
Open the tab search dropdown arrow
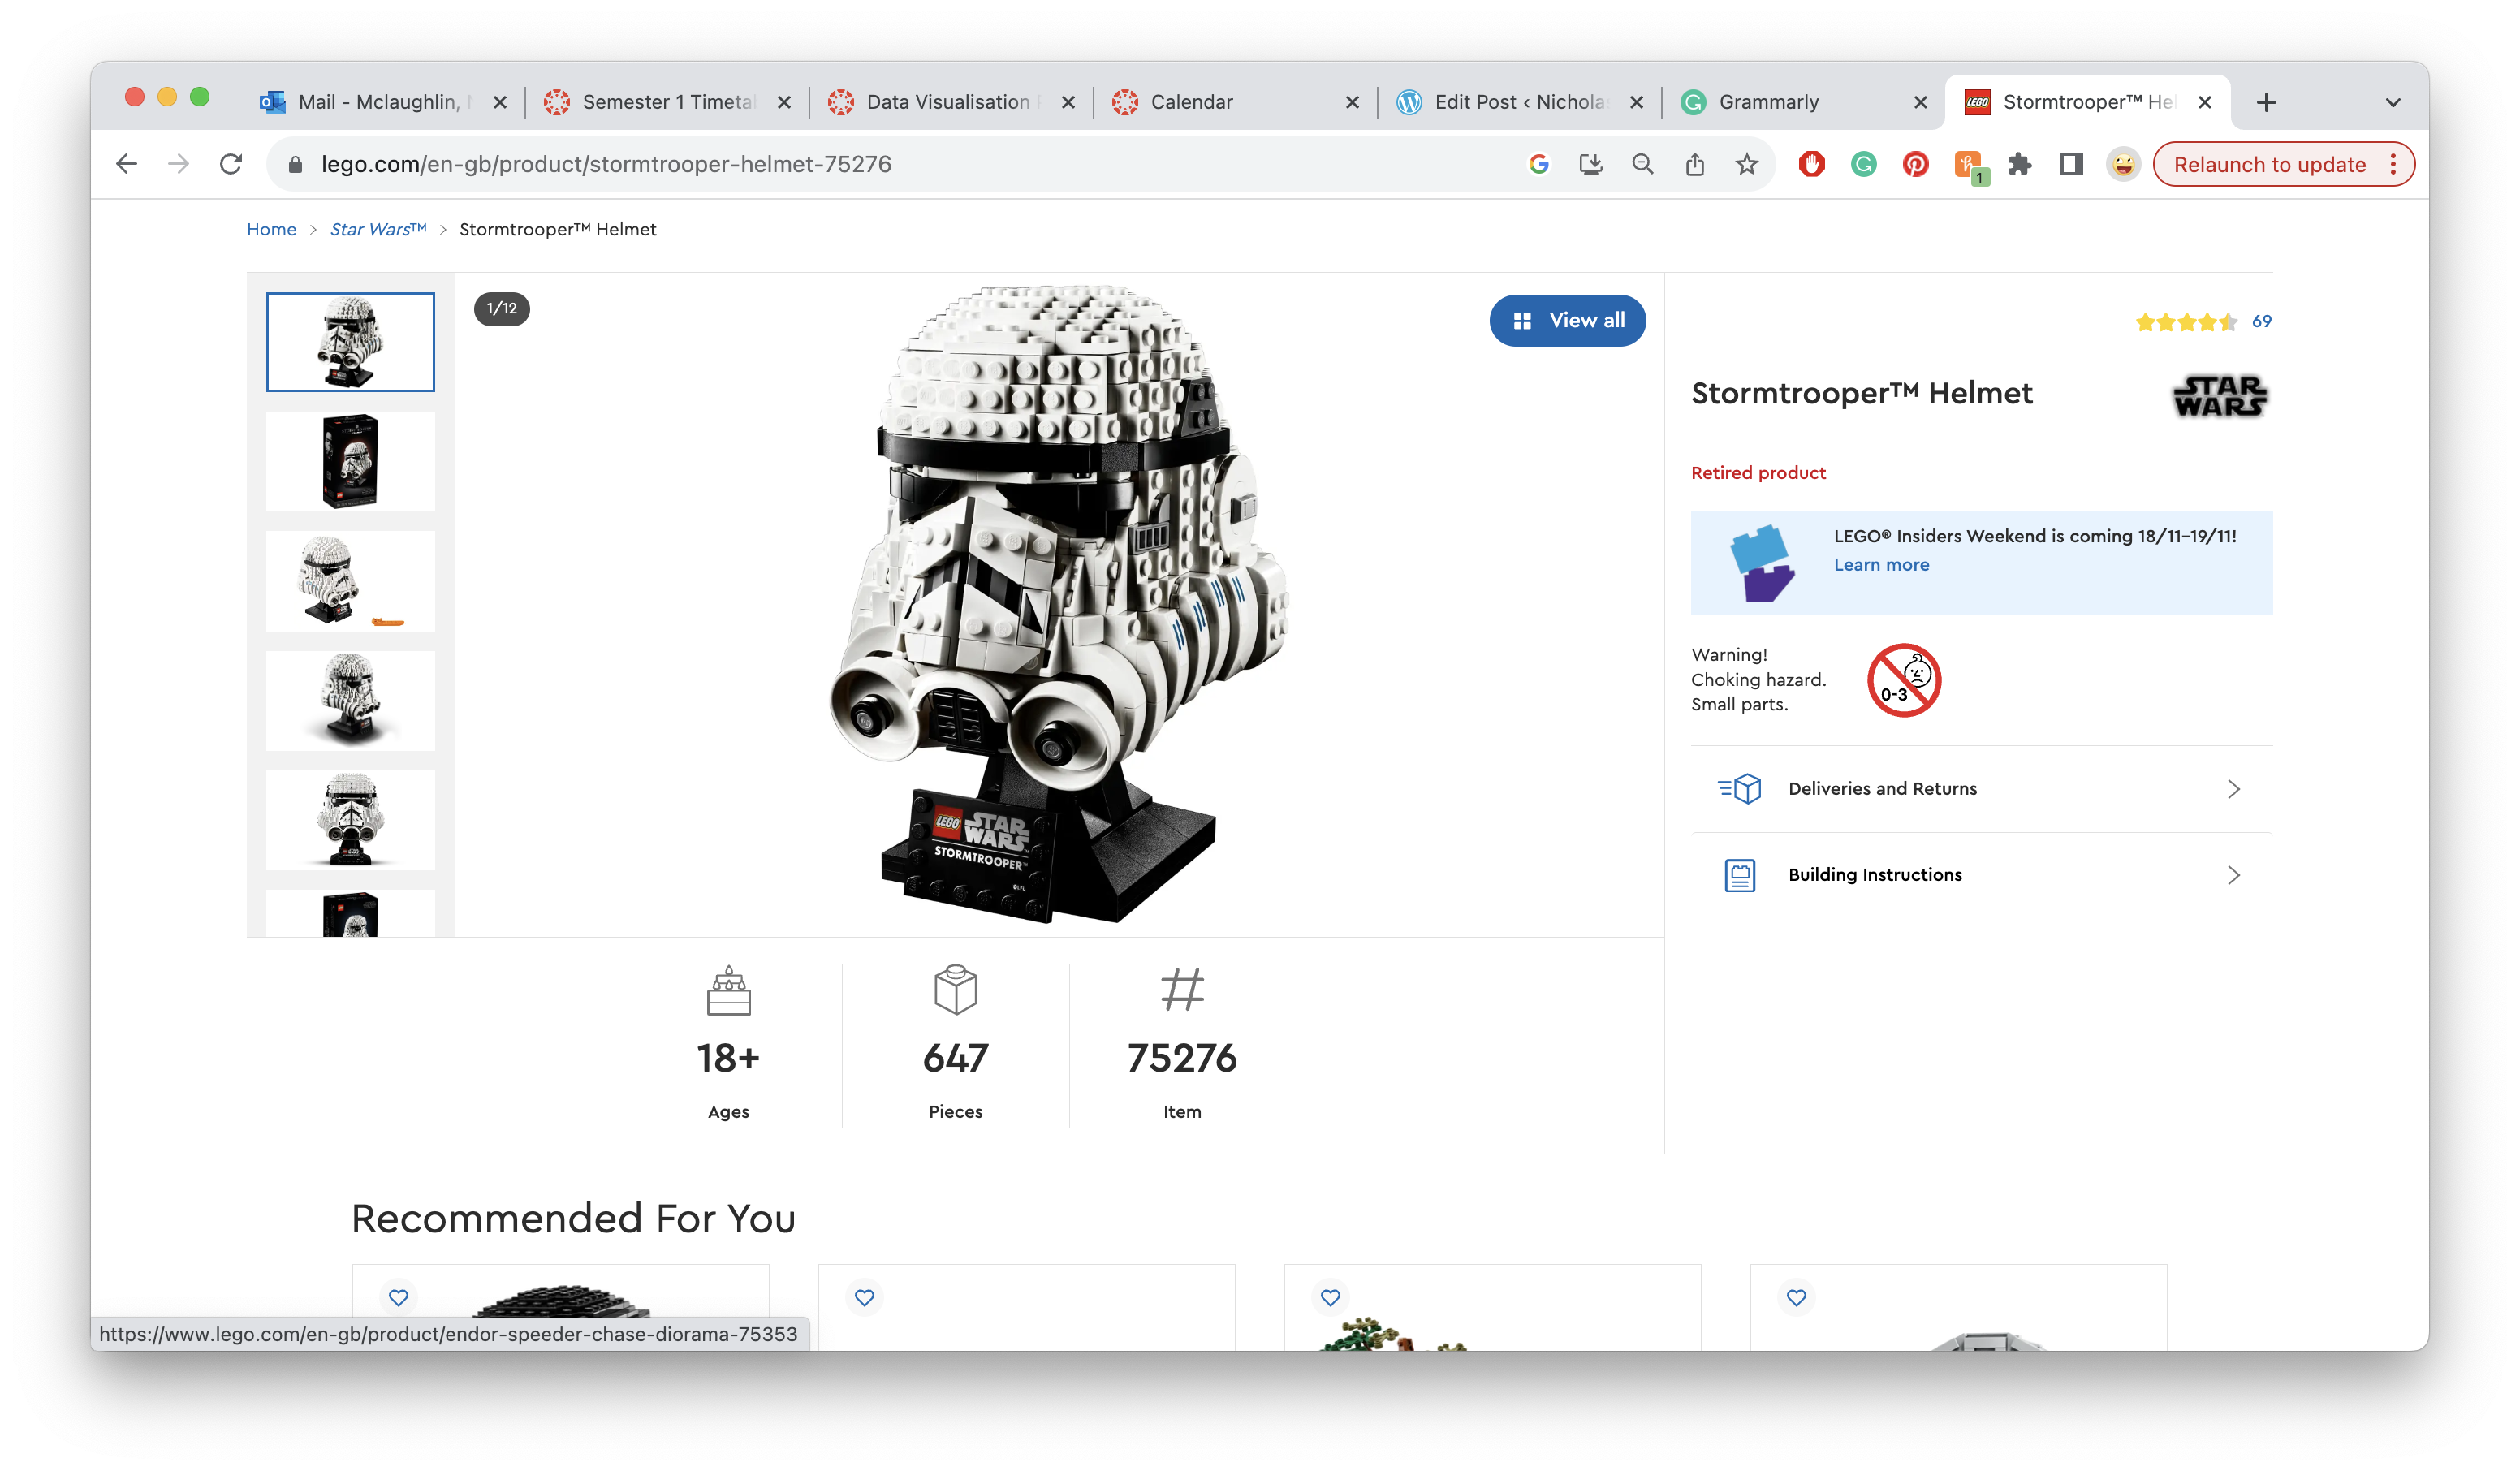2392,102
